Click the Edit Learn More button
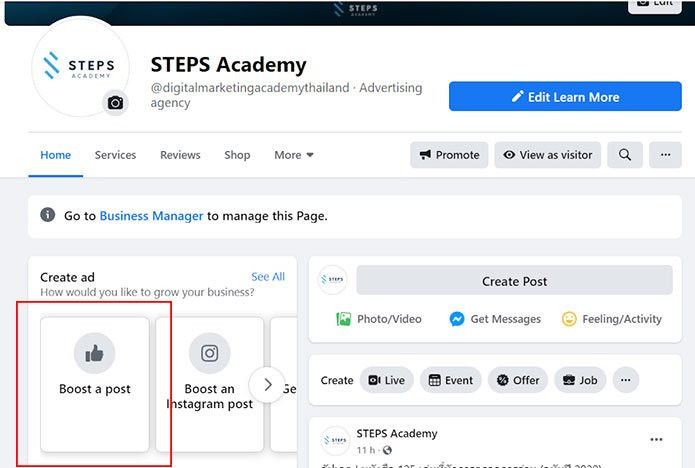695x468 pixels. click(565, 97)
